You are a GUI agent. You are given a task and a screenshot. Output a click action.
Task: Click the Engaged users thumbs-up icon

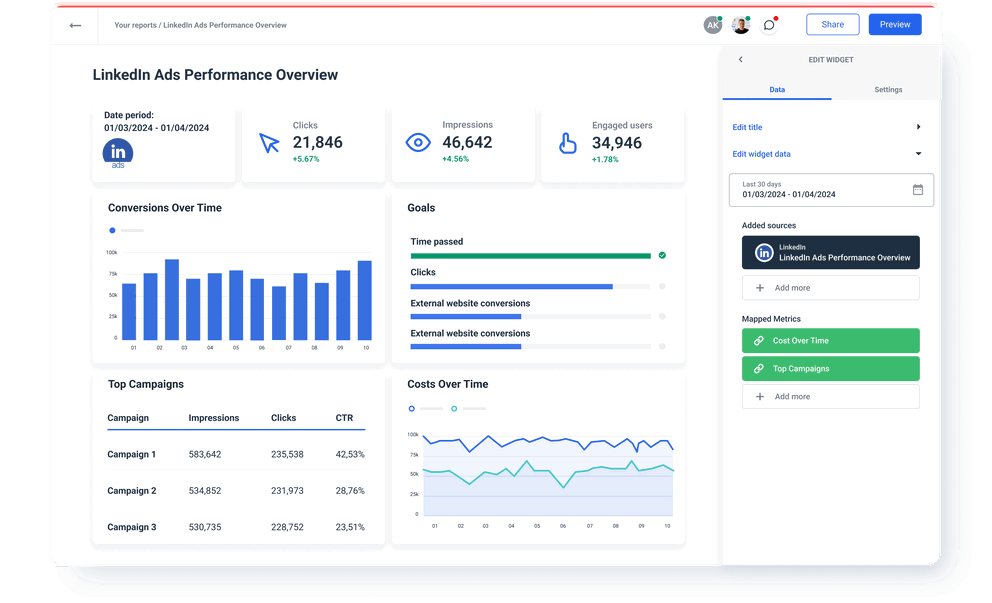(567, 143)
